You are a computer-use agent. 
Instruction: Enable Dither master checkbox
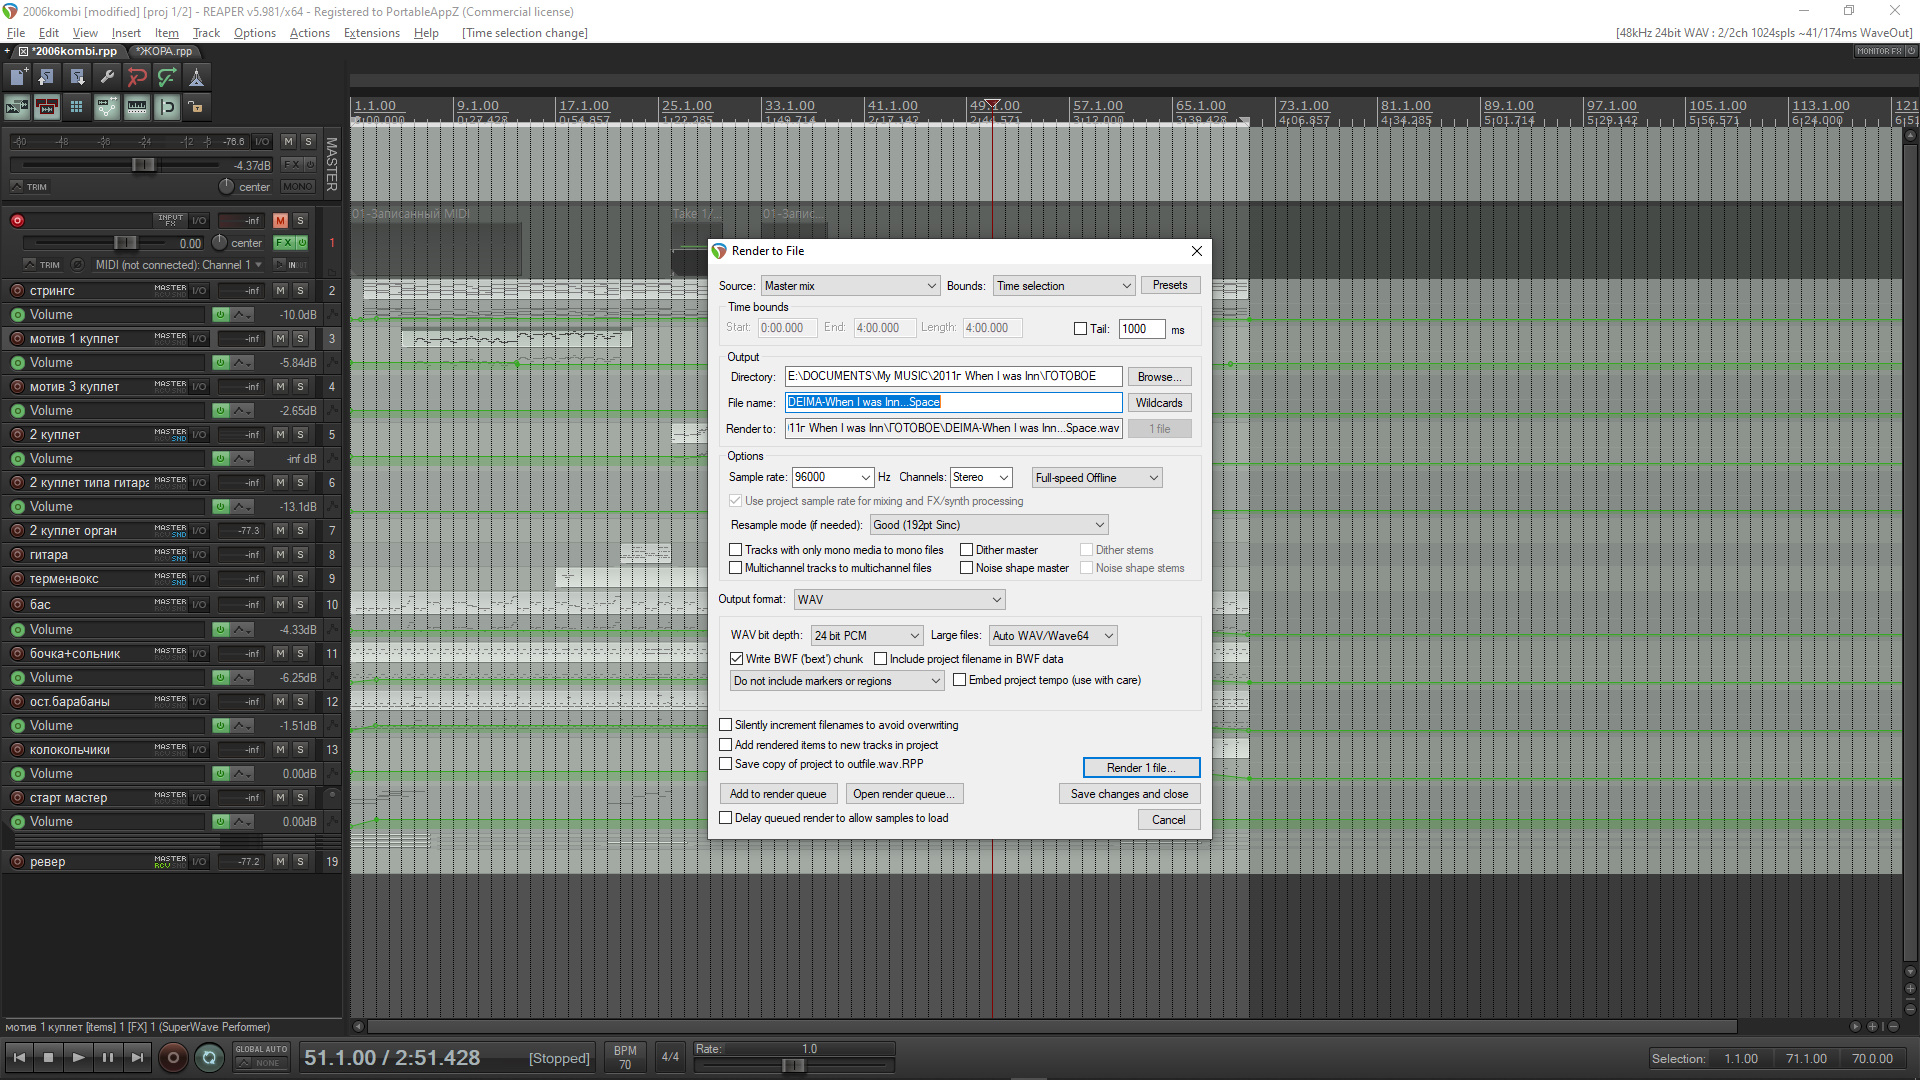[967, 550]
